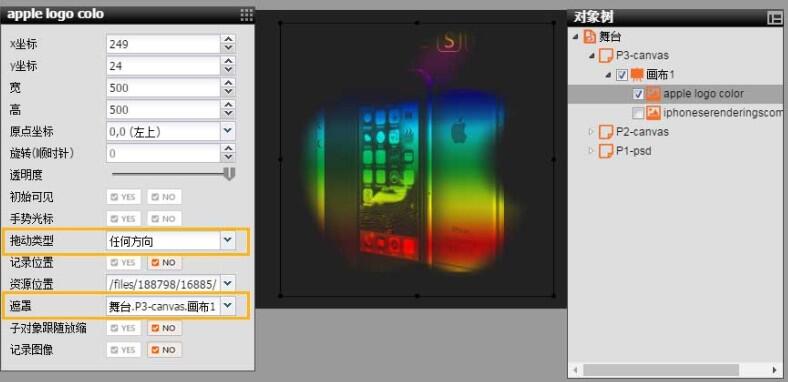This screenshot has height=382, width=788.
Task: Click the 画布1 canvas icon
Action: [x=637, y=74]
